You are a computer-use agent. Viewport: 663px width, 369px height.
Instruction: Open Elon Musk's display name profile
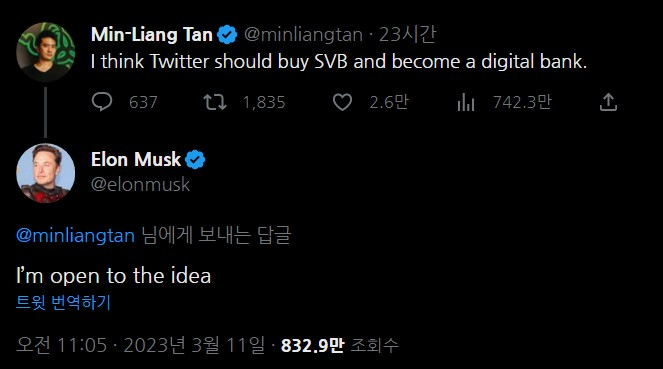pyautogui.click(x=136, y=159)
